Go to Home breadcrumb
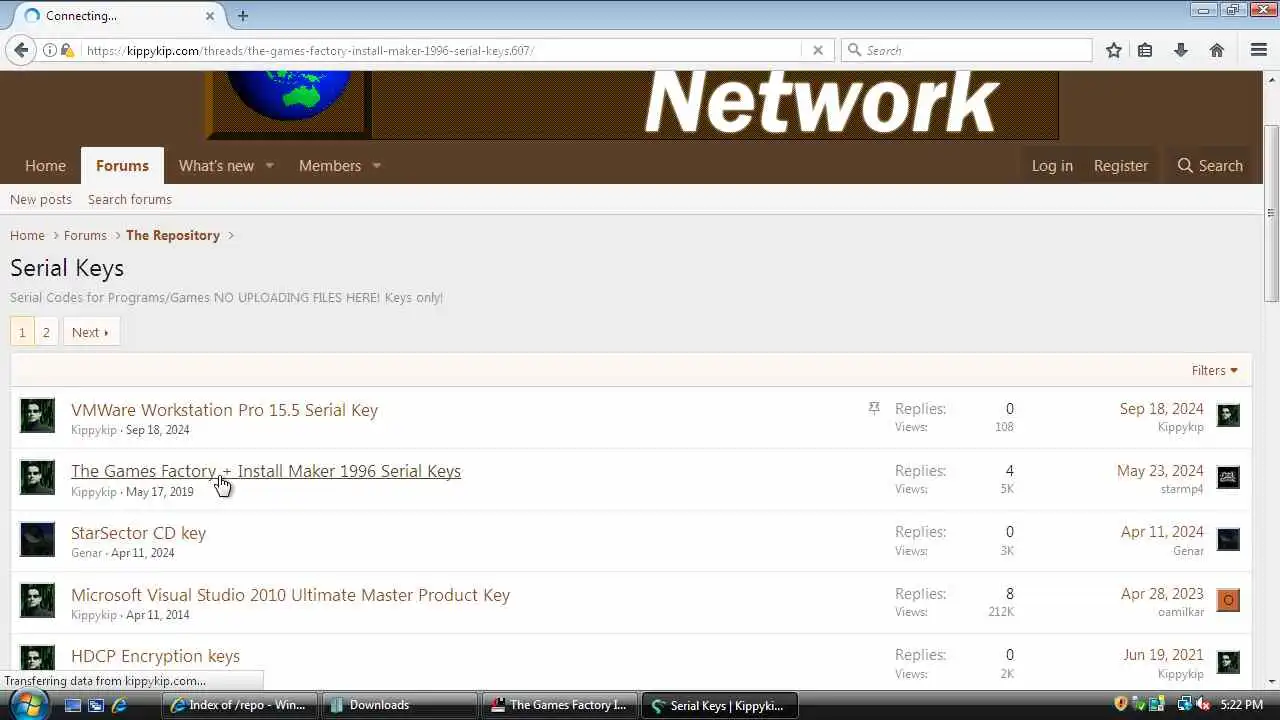Image resolution: width=1280 pixels, height=720 pixels. (x=27, y=235)
